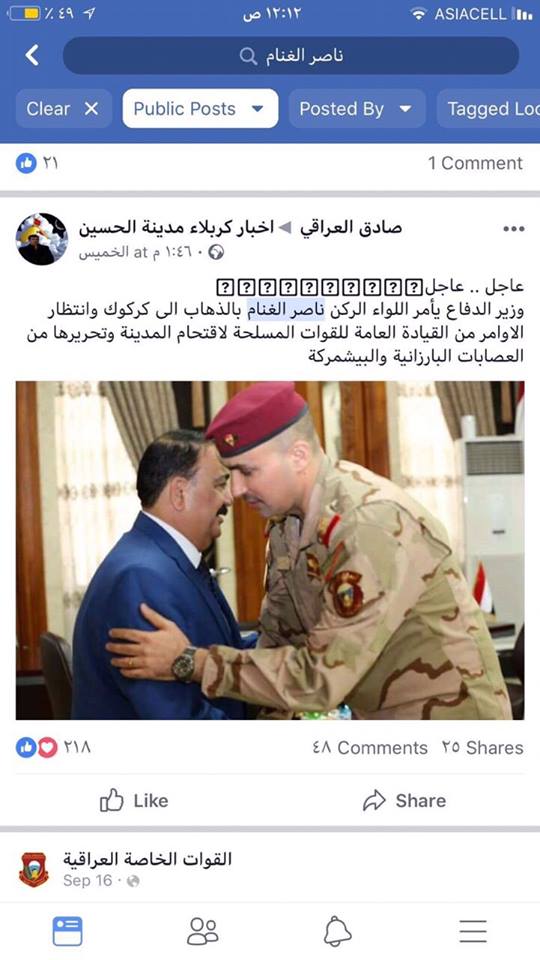540x960 pixels.
Task: Expand the Public Posts filter dropdown
Action: click(200, 109)
